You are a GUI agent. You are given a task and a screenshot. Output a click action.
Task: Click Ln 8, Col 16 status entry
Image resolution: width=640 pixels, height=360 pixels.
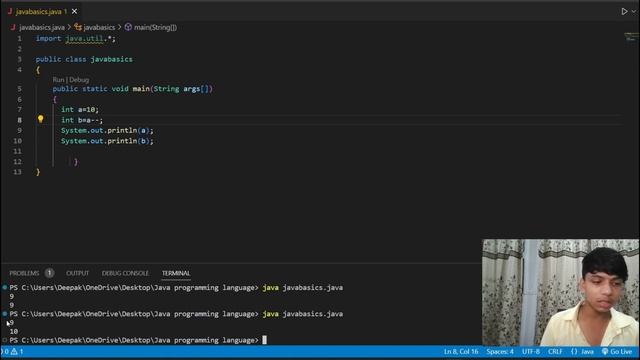(461, 351)
